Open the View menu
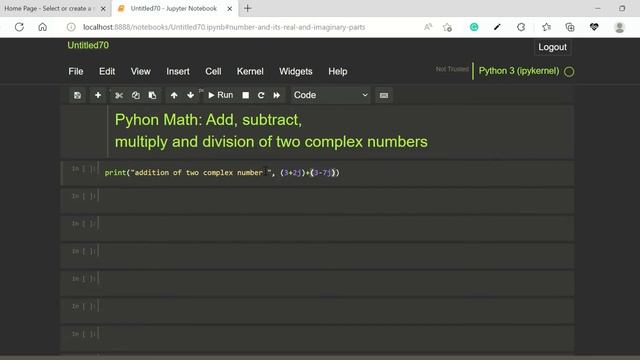 [x=141, y=71]
